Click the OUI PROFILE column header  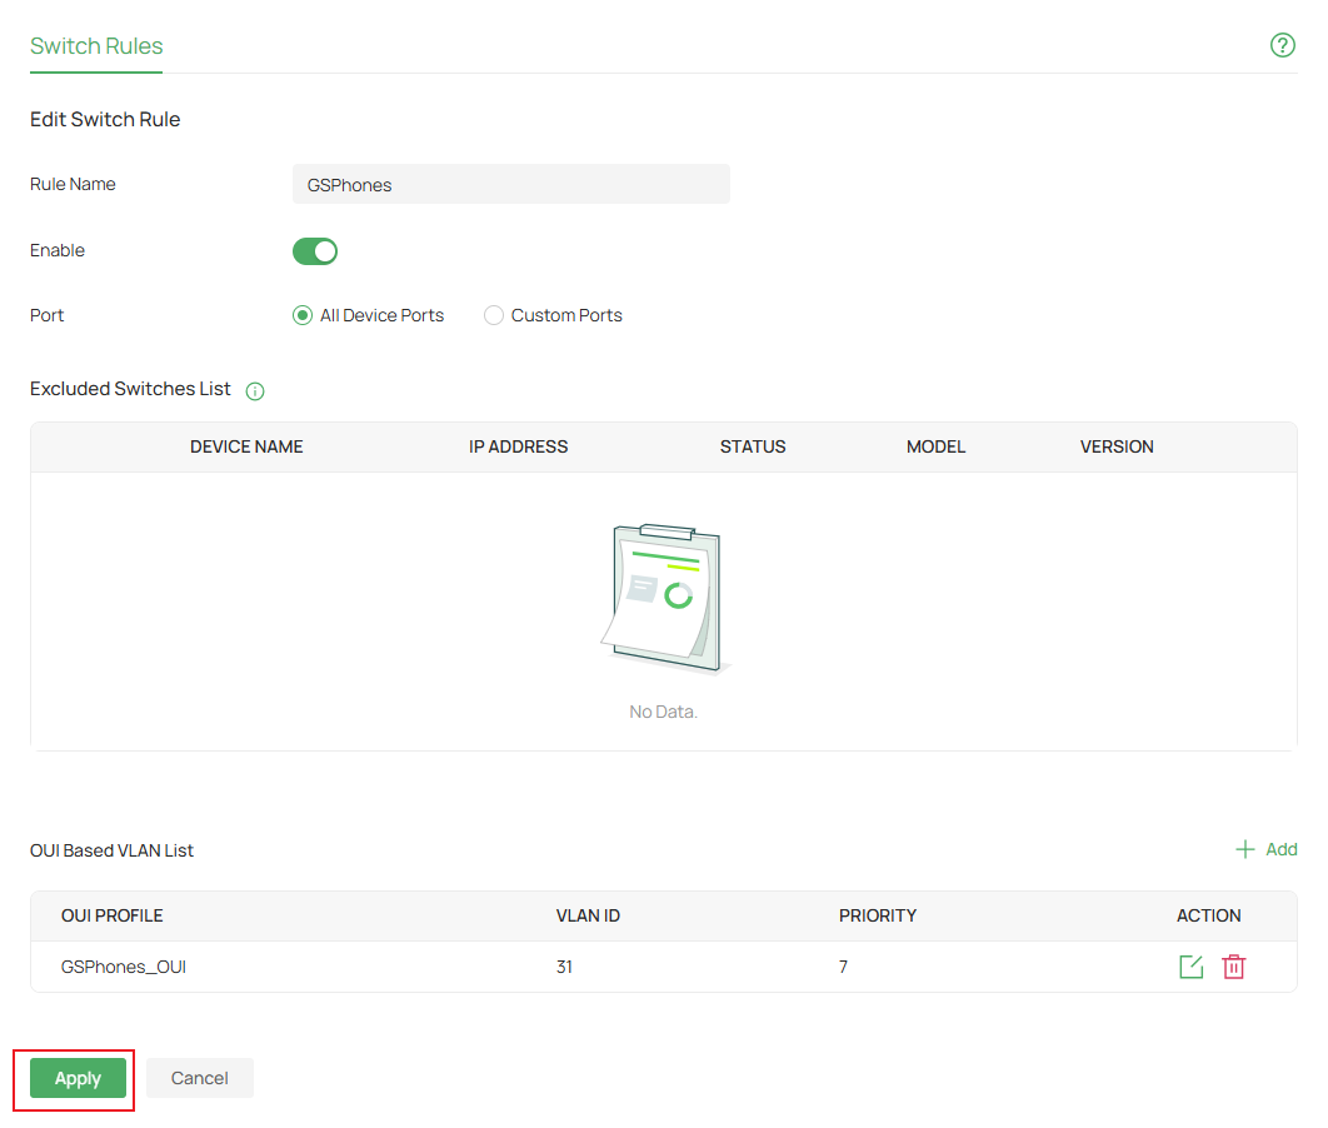click(112, 916)
